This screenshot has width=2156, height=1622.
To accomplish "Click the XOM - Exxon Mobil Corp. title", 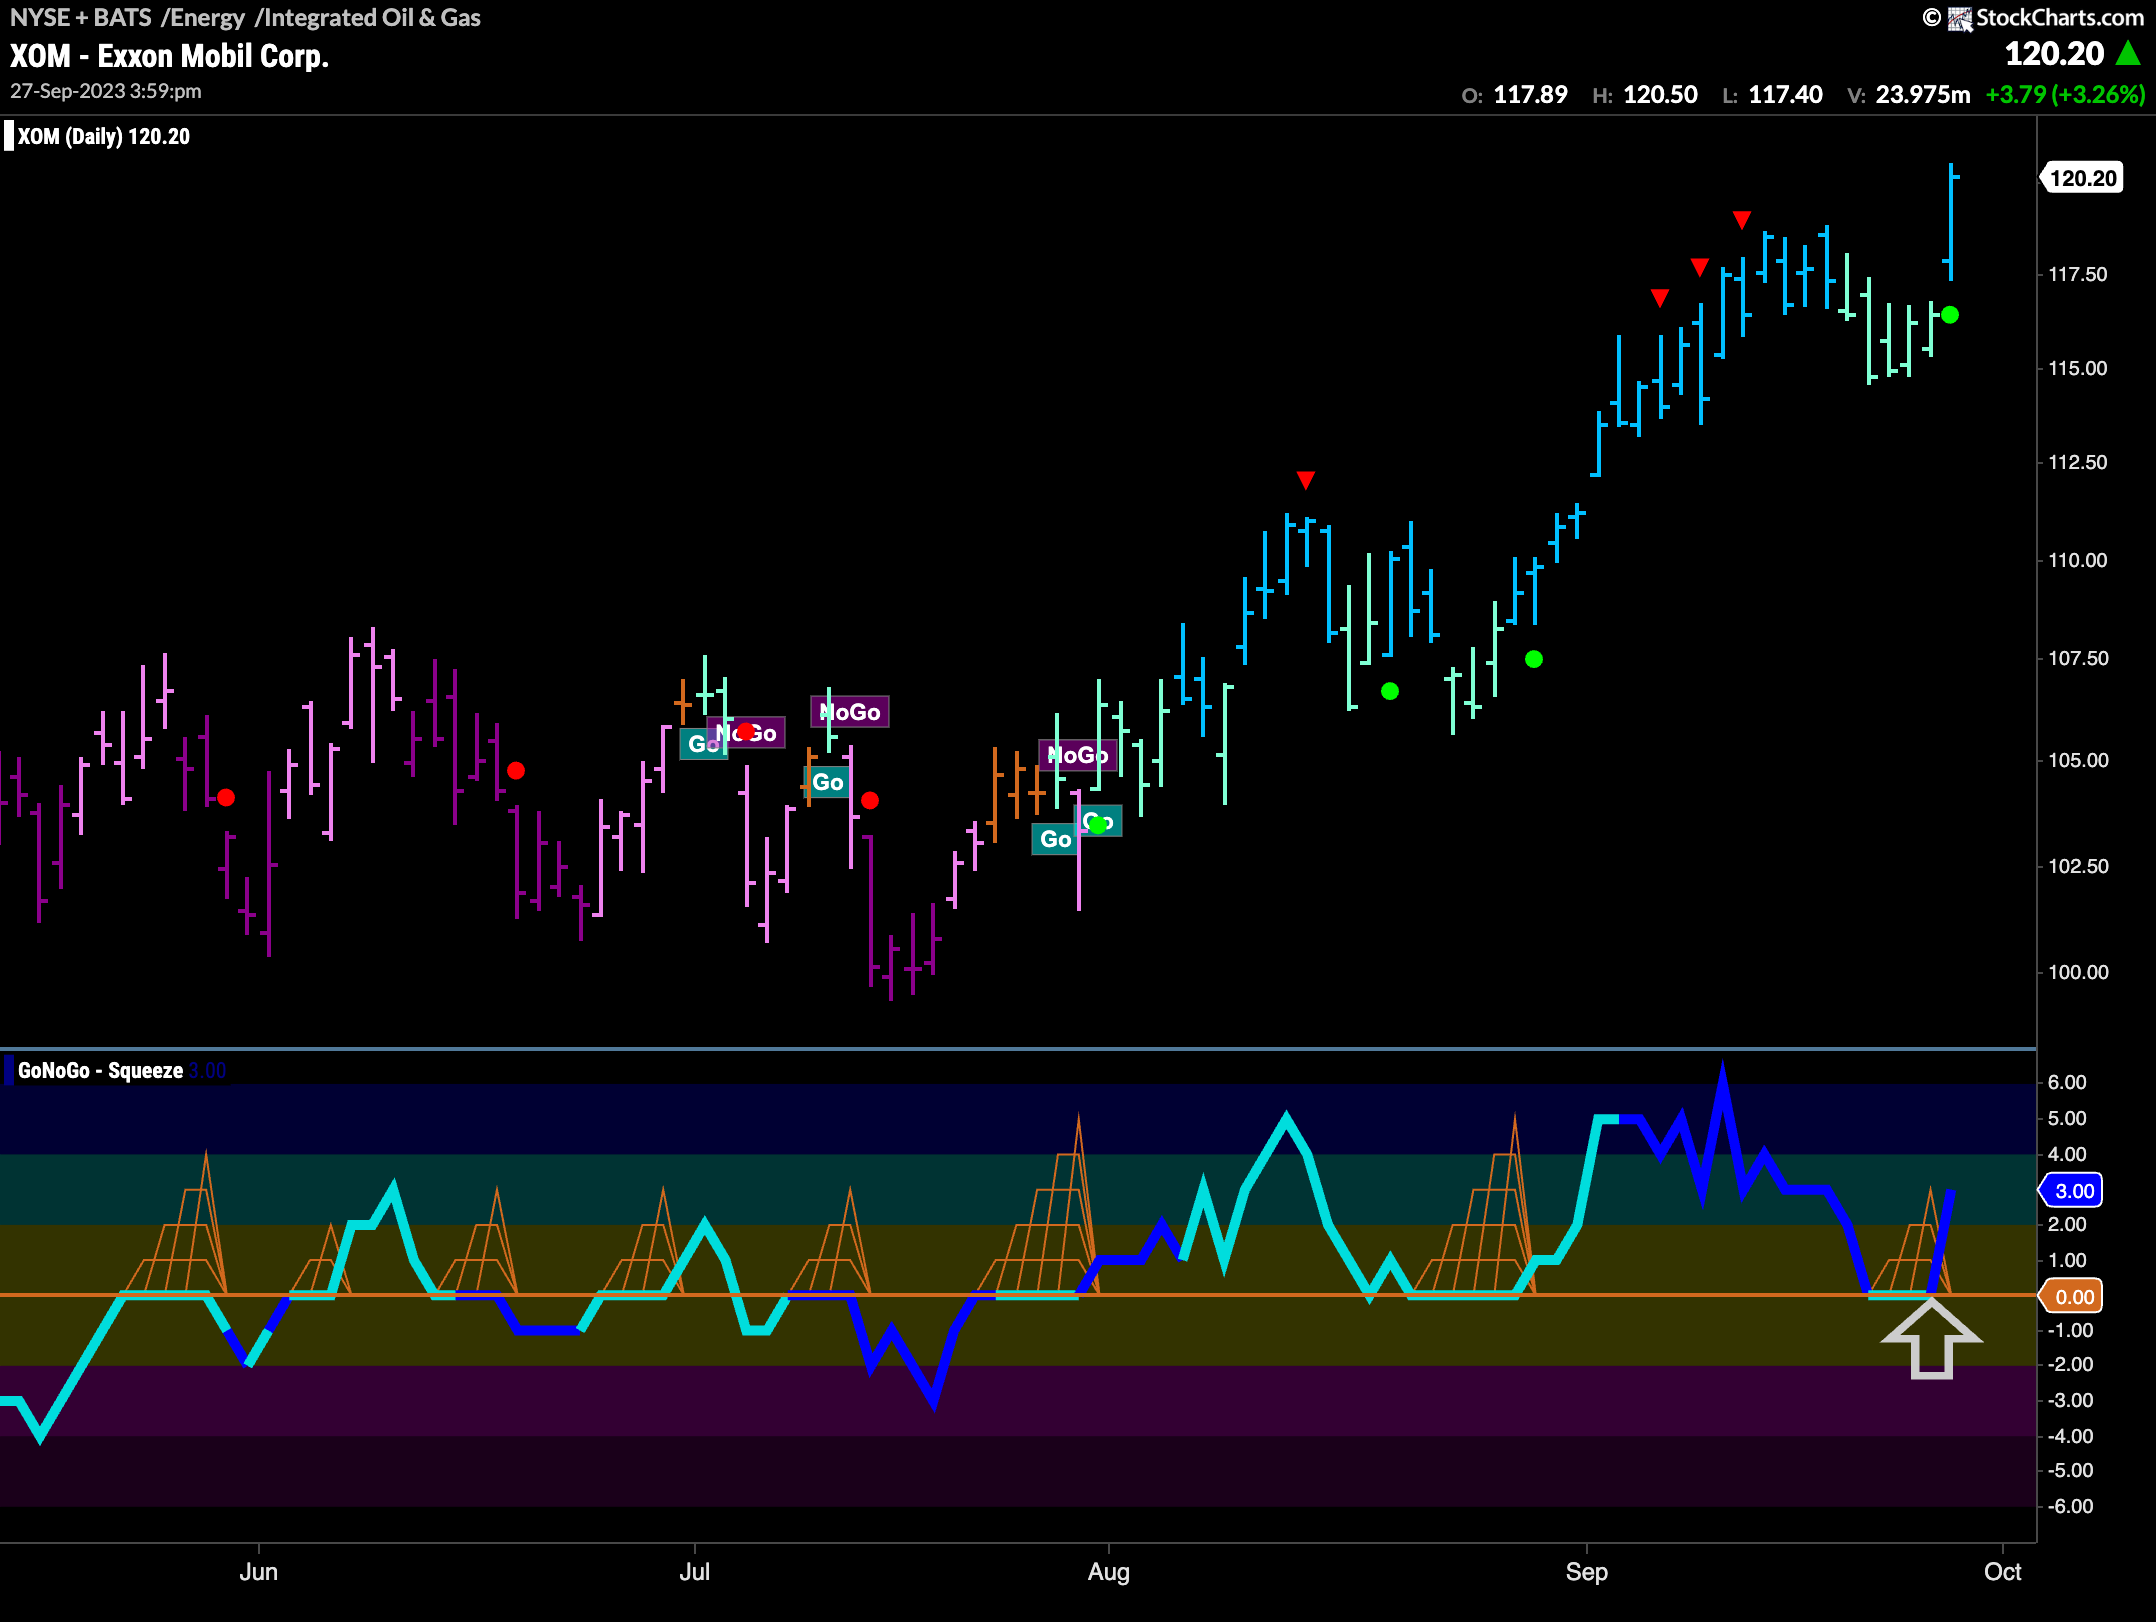I will click(x=169, y=56).
